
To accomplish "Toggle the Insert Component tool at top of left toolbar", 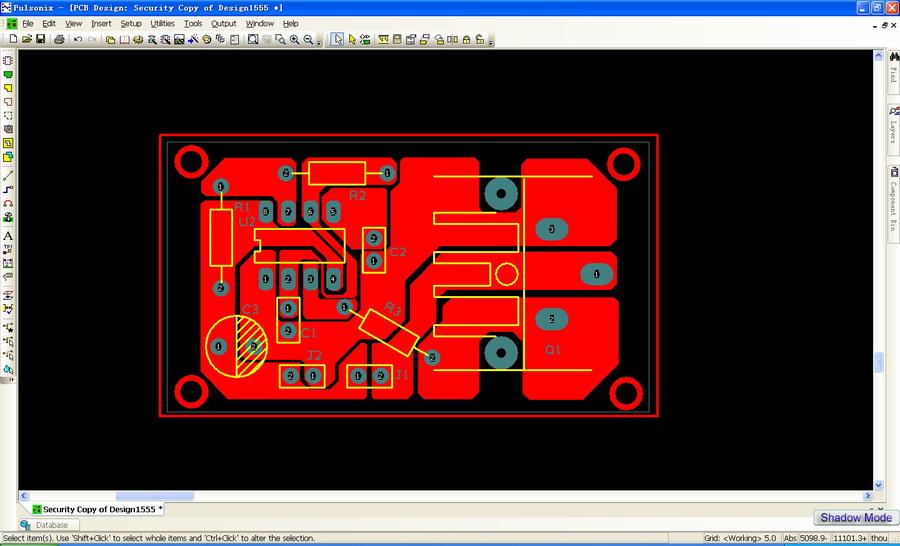I will click(8, 60).
